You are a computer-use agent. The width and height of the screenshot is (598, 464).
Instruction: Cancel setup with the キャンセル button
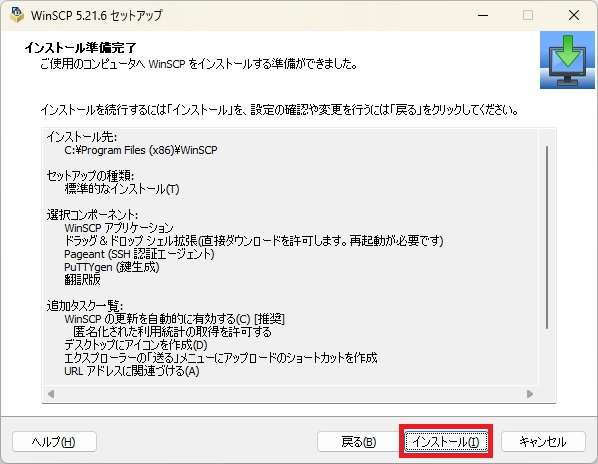tap(543, 442)
